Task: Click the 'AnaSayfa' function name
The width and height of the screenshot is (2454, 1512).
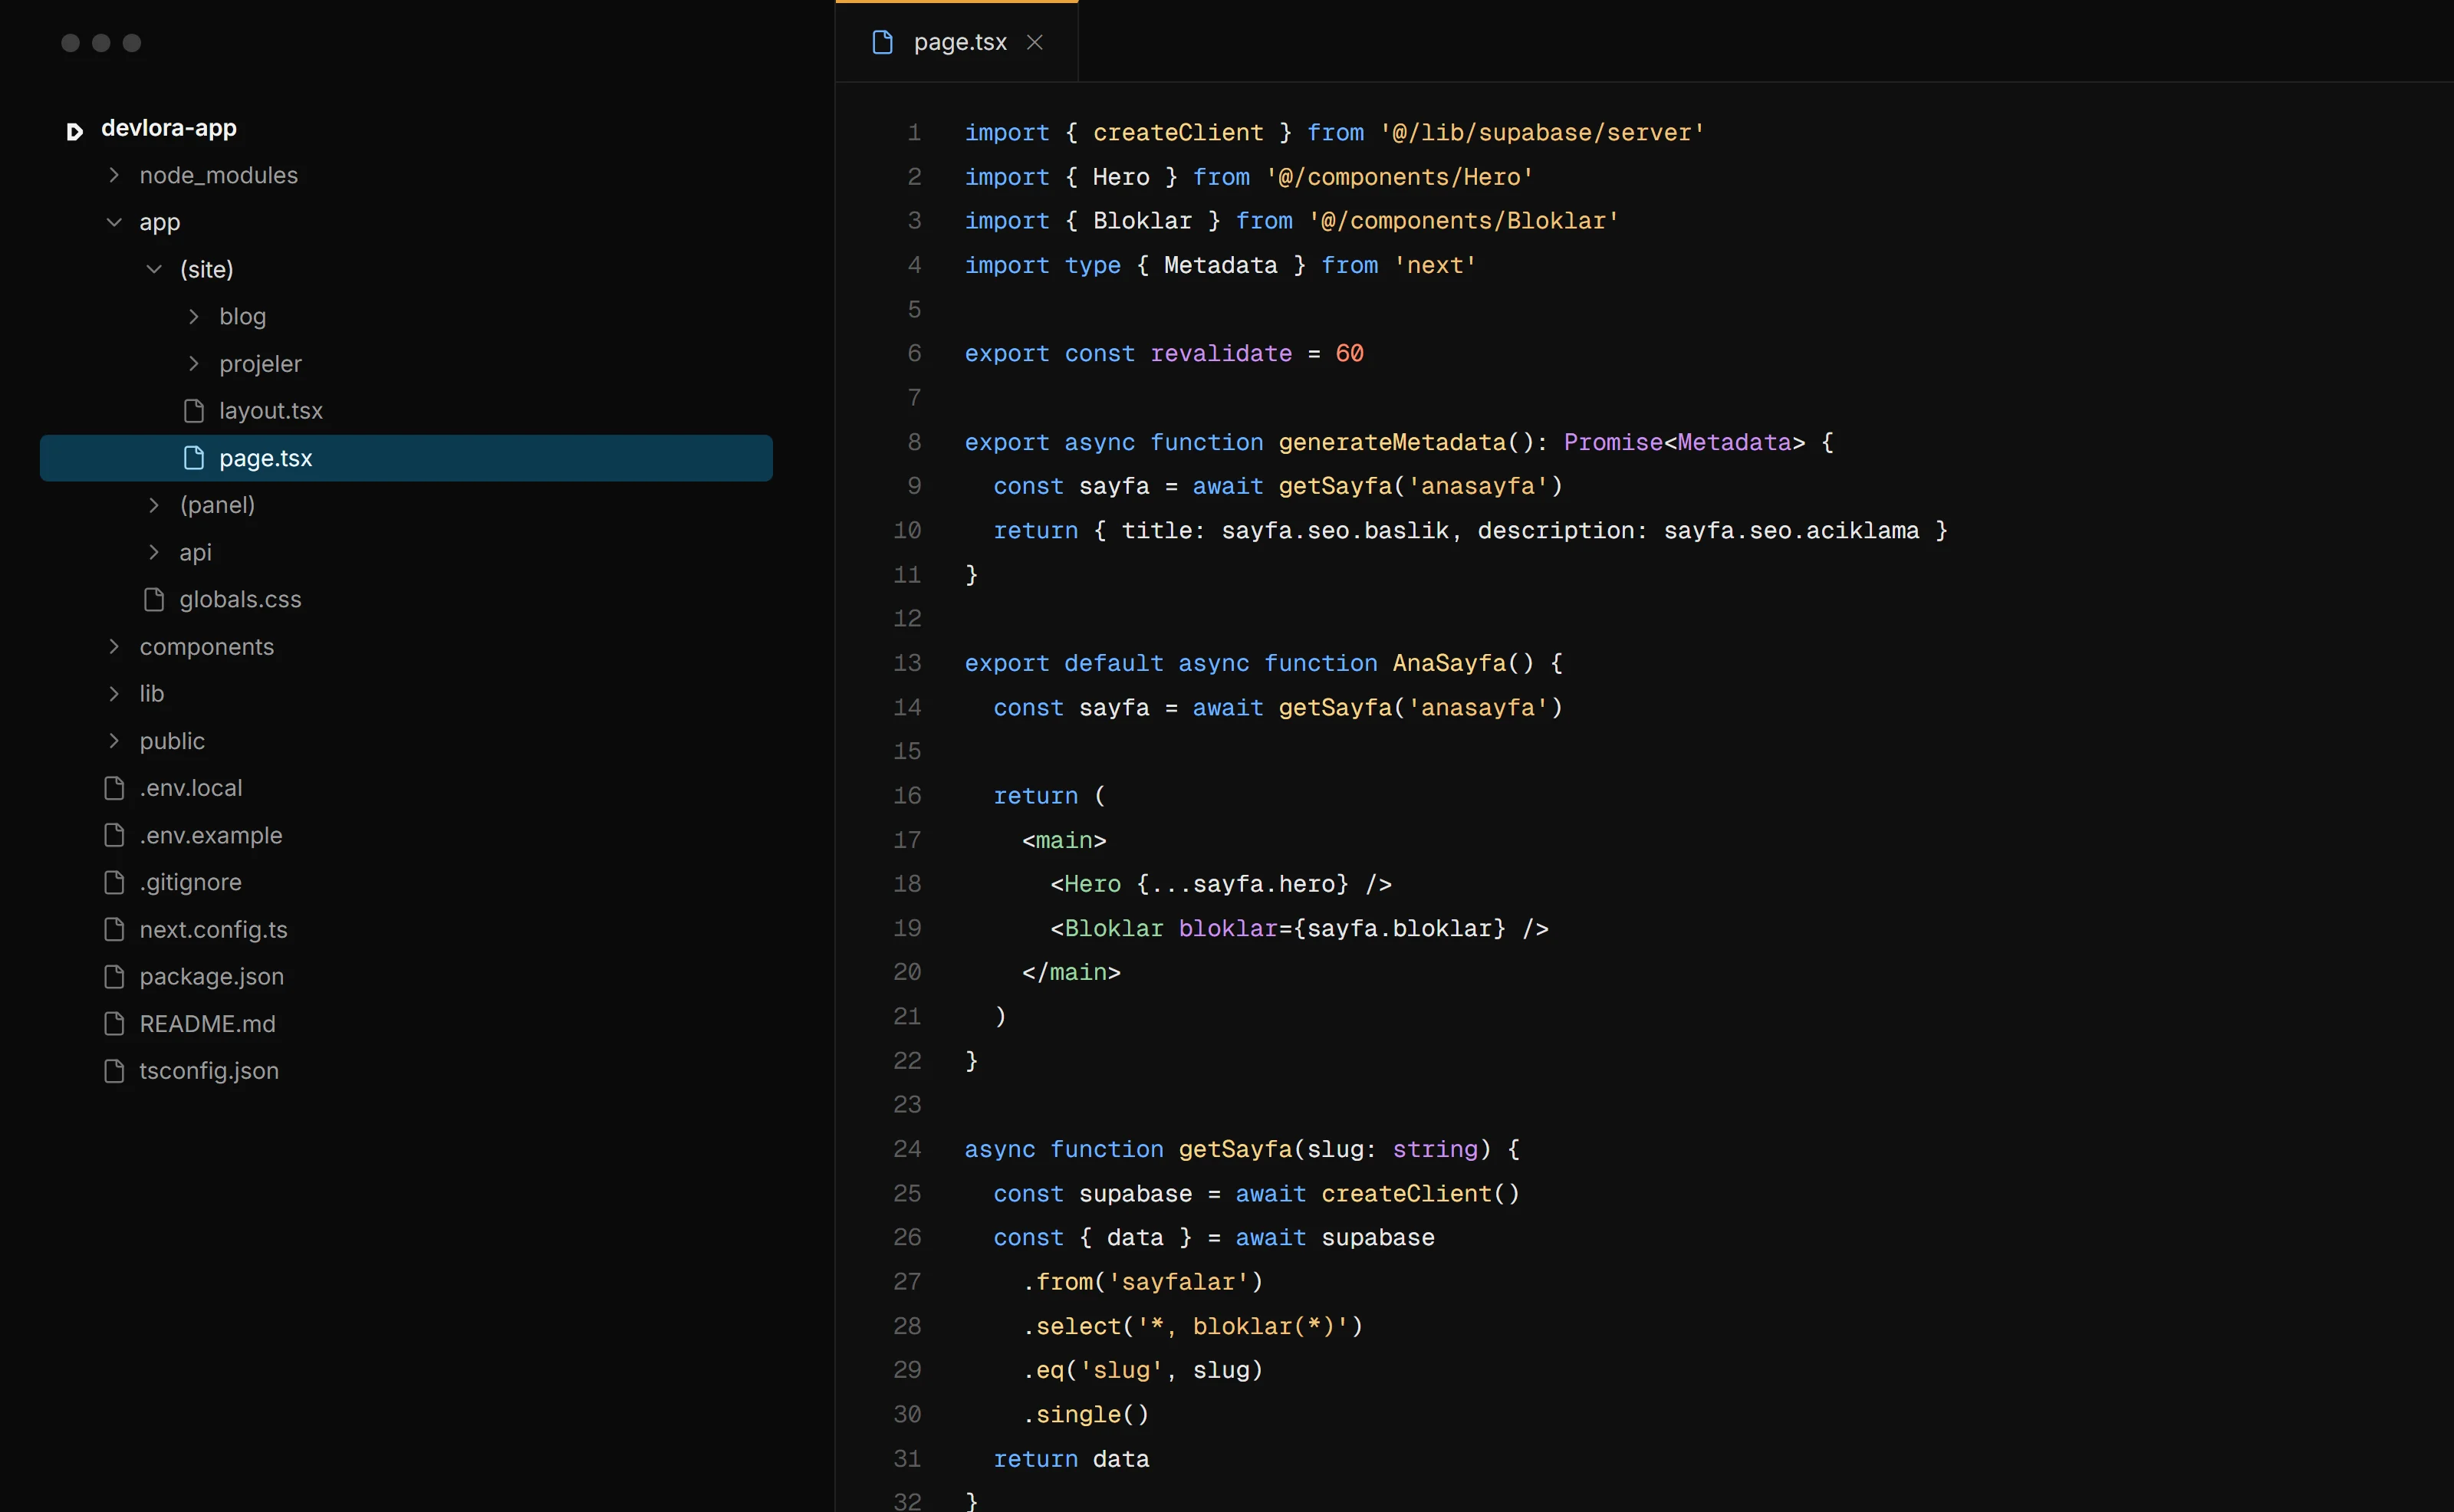Action: click(x=1449, y=663)
